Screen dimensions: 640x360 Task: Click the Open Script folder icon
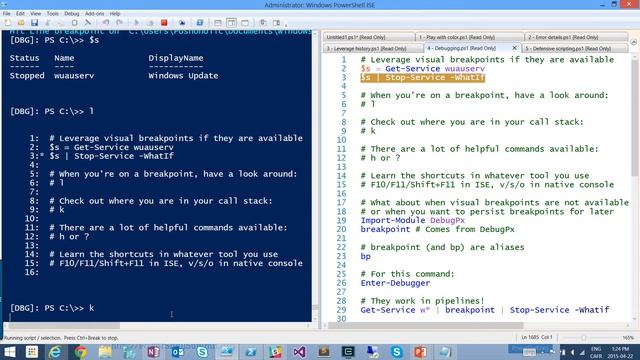click(21, 23)
